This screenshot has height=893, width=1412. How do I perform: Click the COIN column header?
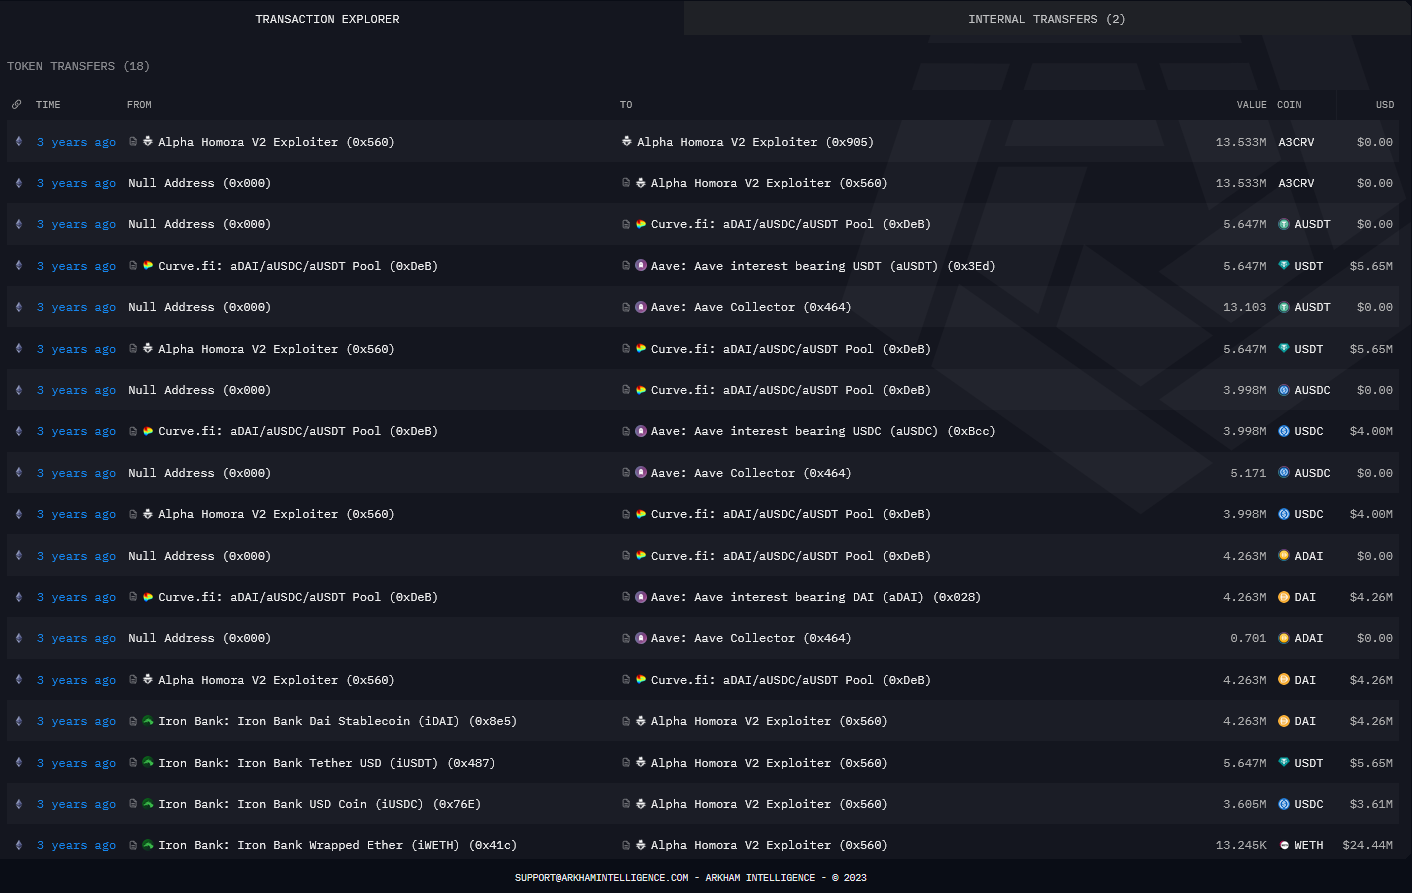[1289, 105]
